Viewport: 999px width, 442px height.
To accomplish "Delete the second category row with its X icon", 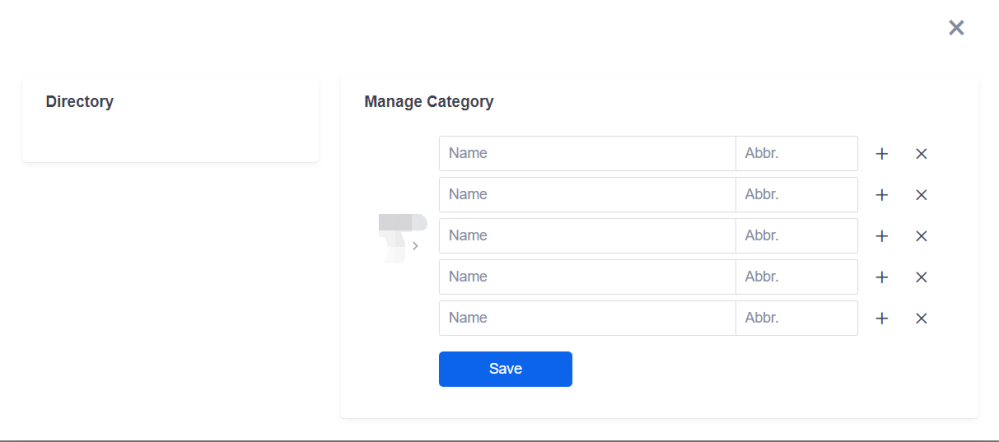I will click(x=922, y=195).
